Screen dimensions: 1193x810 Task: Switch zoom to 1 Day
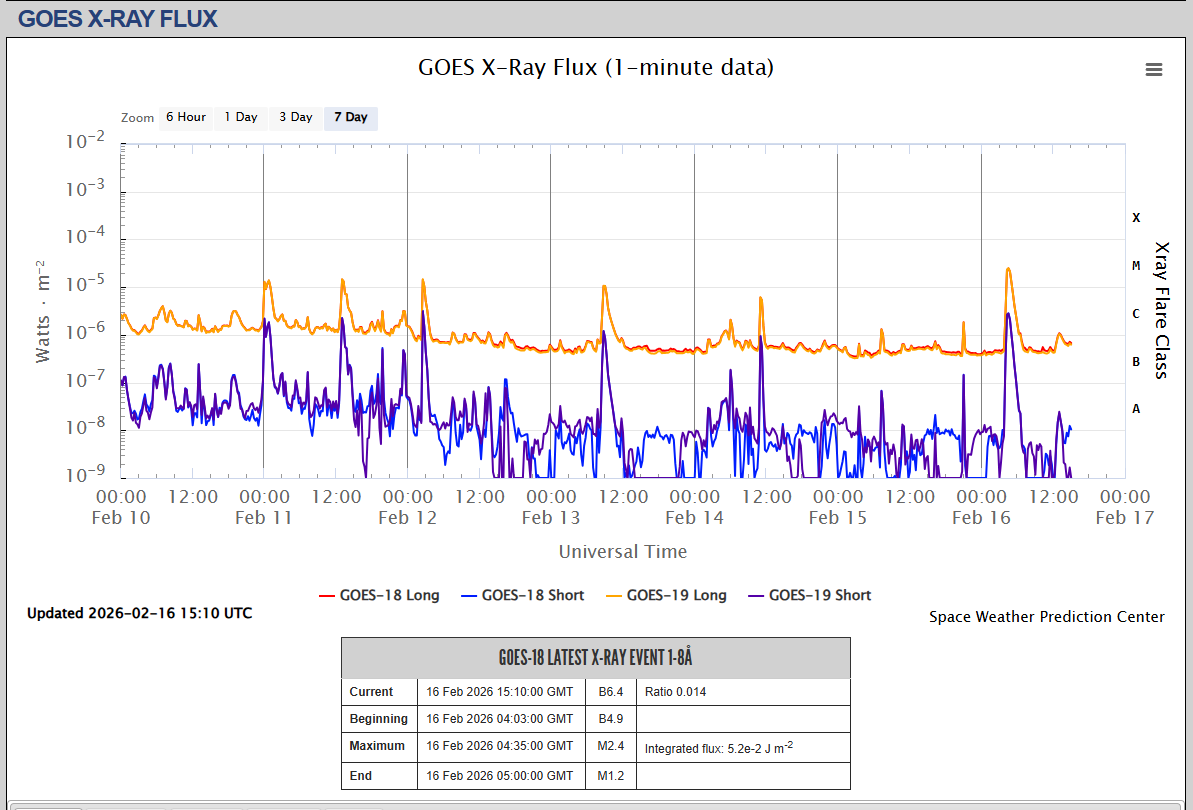point(240,118)
